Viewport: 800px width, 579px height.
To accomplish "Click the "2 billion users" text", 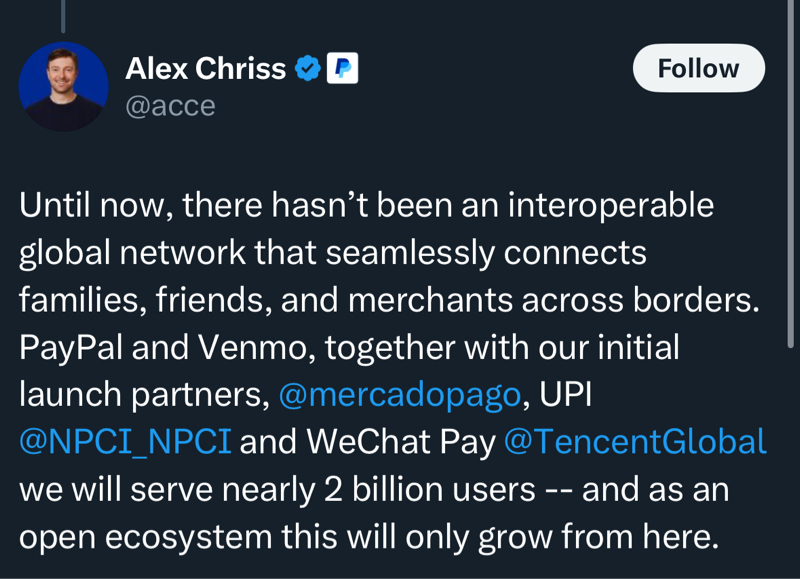I will click(430, 489).
